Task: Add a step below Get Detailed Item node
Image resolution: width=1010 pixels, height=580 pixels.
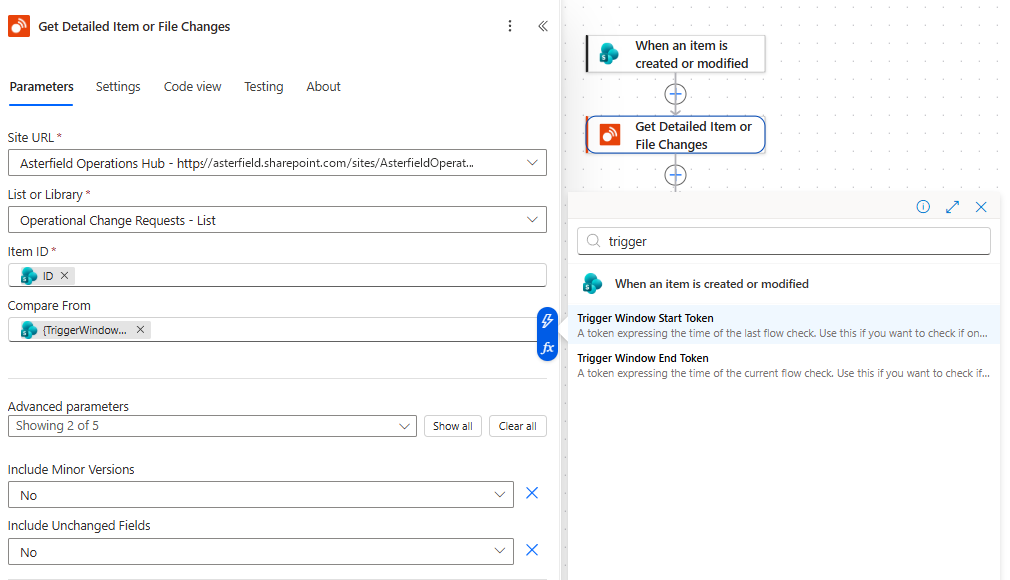Action: tap(675, 175)
